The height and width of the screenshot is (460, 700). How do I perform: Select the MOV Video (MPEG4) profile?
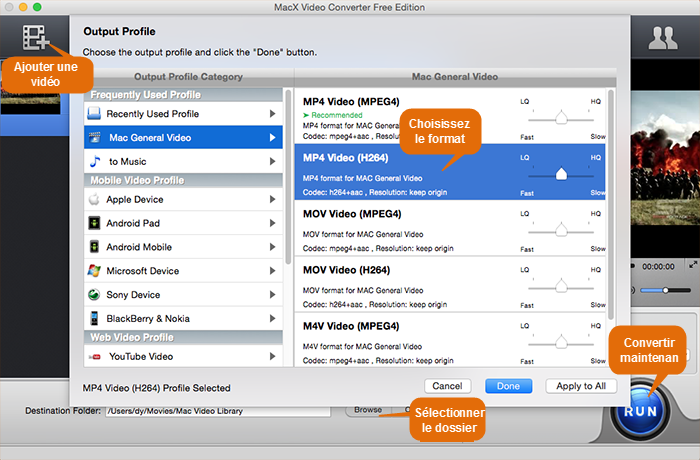point(450,228)
